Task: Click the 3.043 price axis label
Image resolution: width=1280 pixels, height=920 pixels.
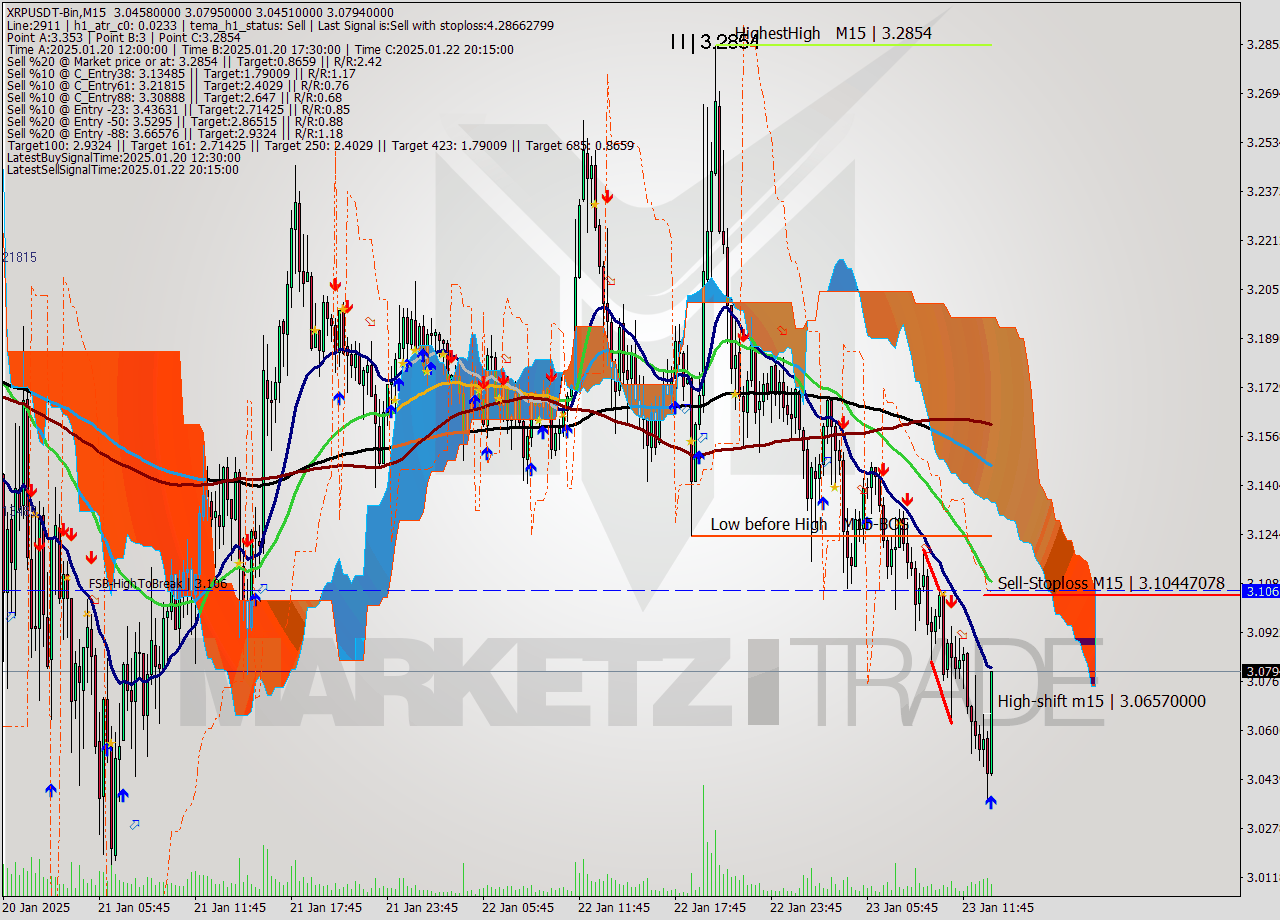Action: click(1263, 780)
